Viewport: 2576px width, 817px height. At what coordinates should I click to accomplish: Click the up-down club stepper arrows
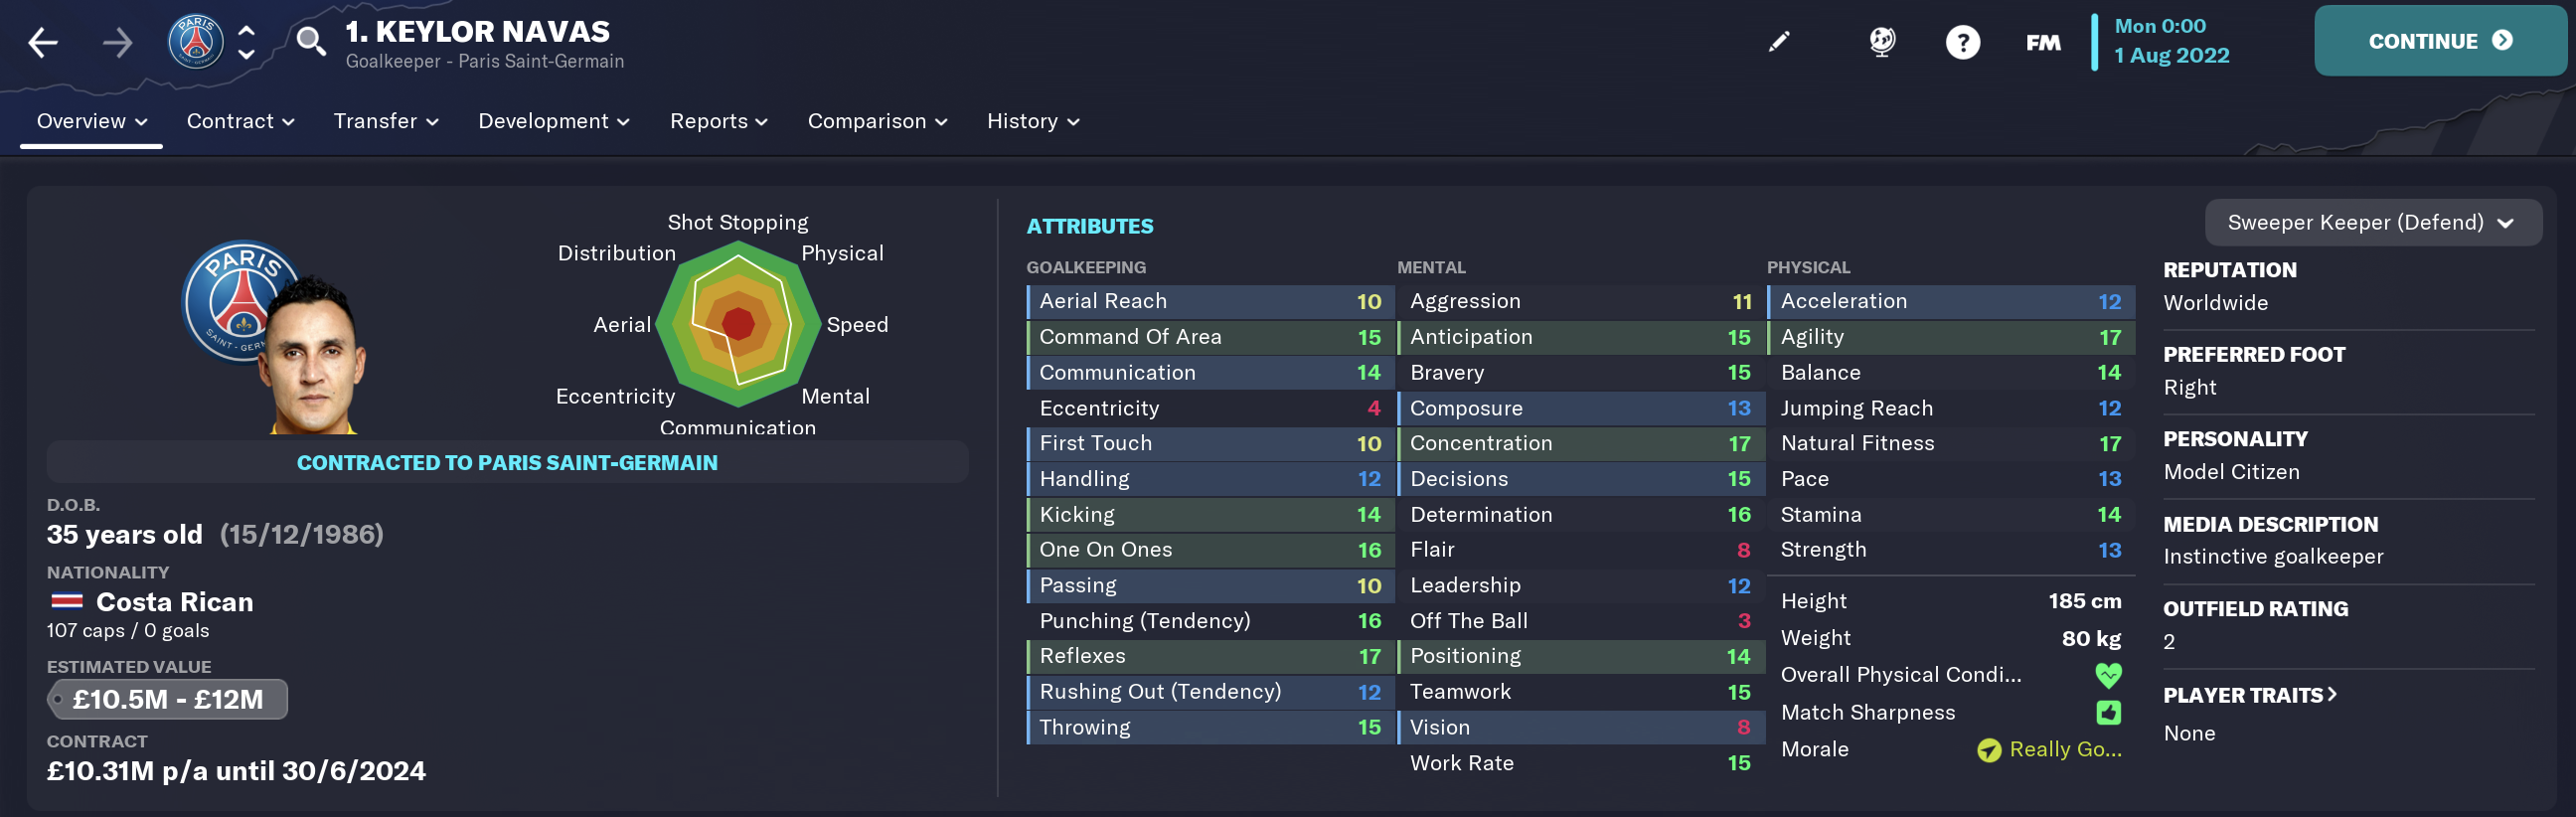coord(246,42)
